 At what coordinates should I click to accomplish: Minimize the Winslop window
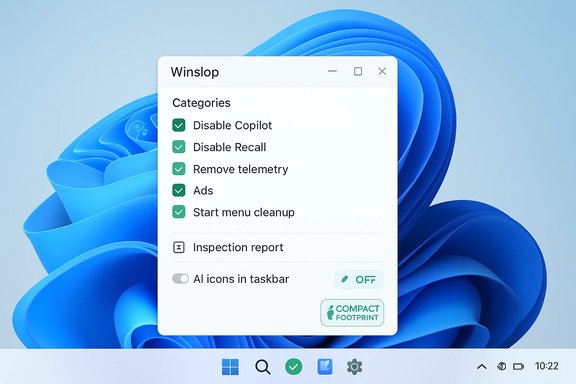click(x=332, y=71)
